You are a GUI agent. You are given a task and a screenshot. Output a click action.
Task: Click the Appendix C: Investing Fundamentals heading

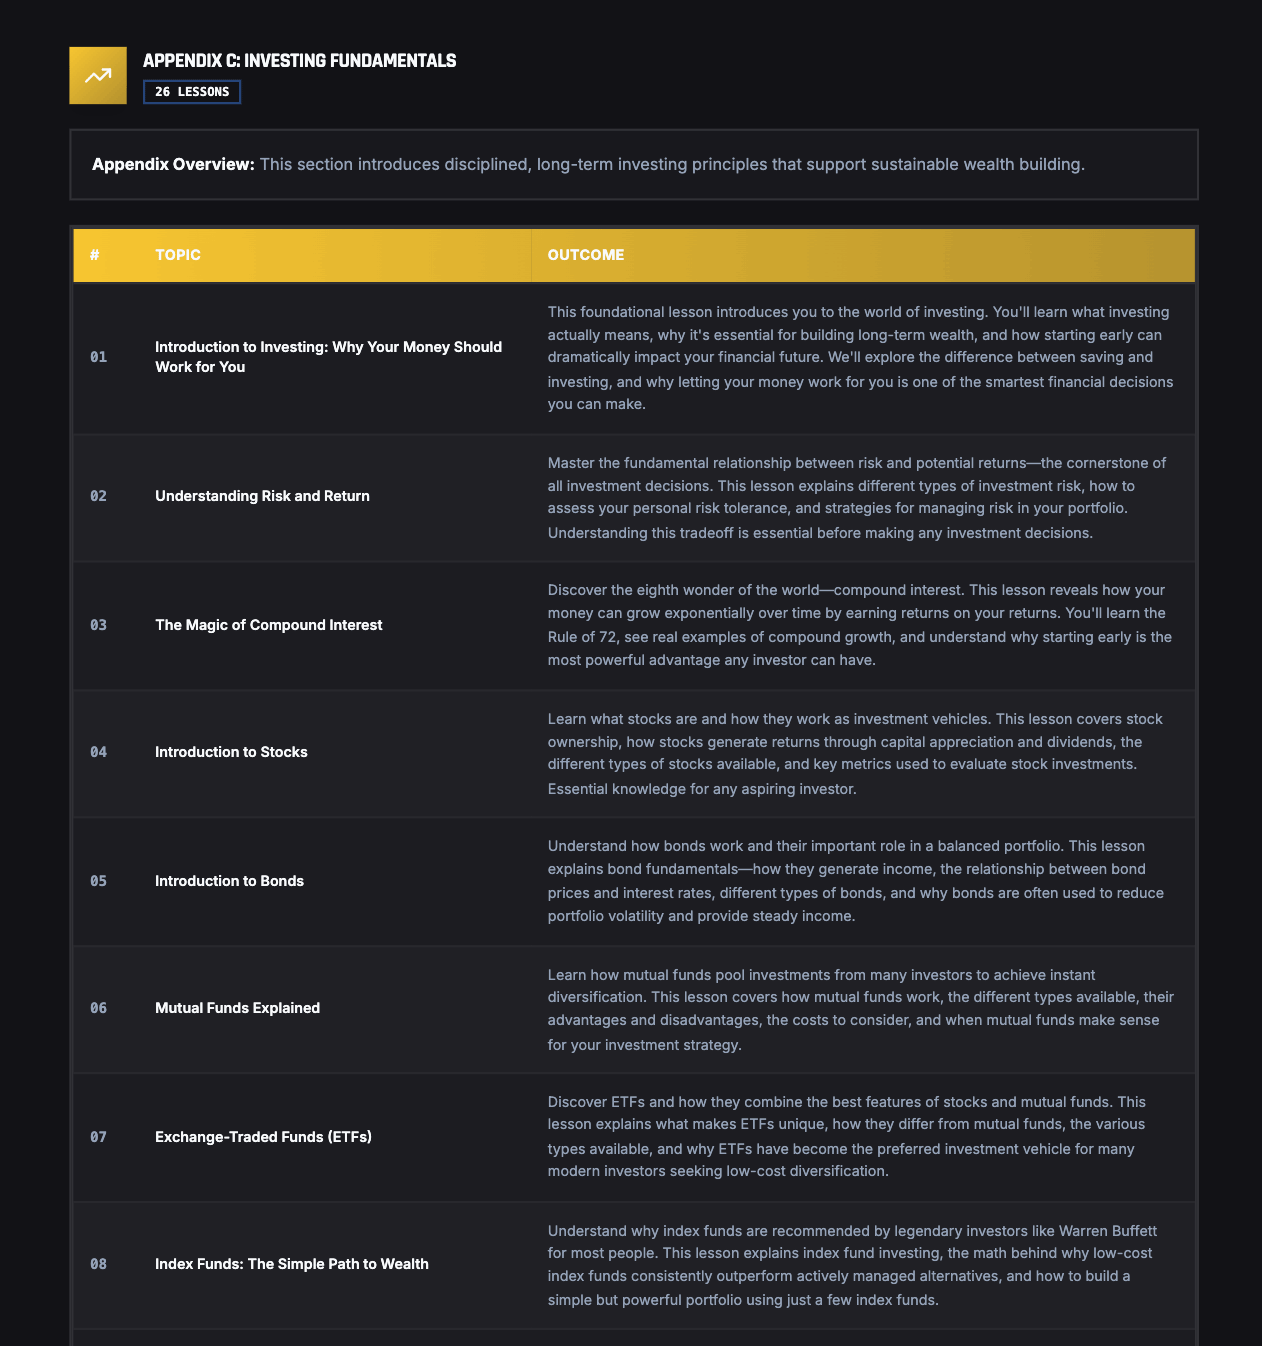point(299,61)
